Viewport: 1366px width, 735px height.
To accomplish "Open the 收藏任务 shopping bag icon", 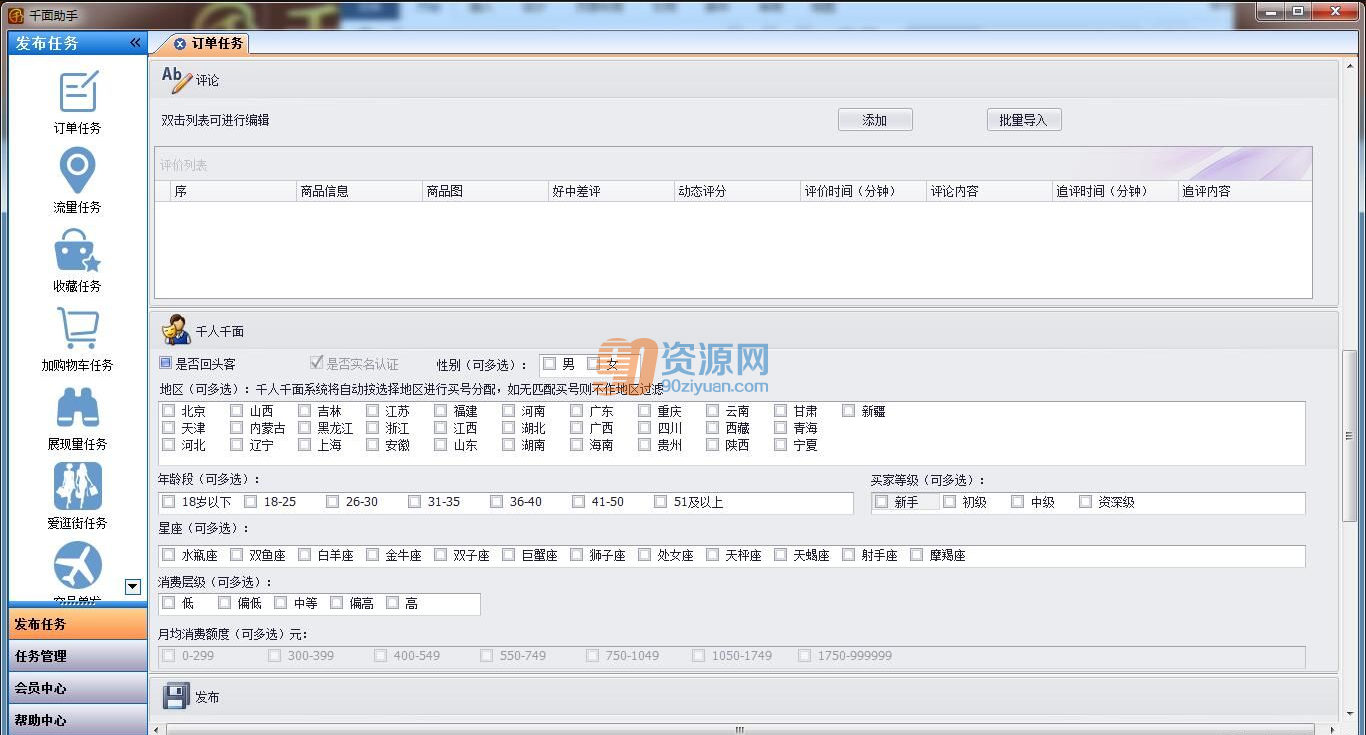I will pyautogui.click(x=78, y=251).
